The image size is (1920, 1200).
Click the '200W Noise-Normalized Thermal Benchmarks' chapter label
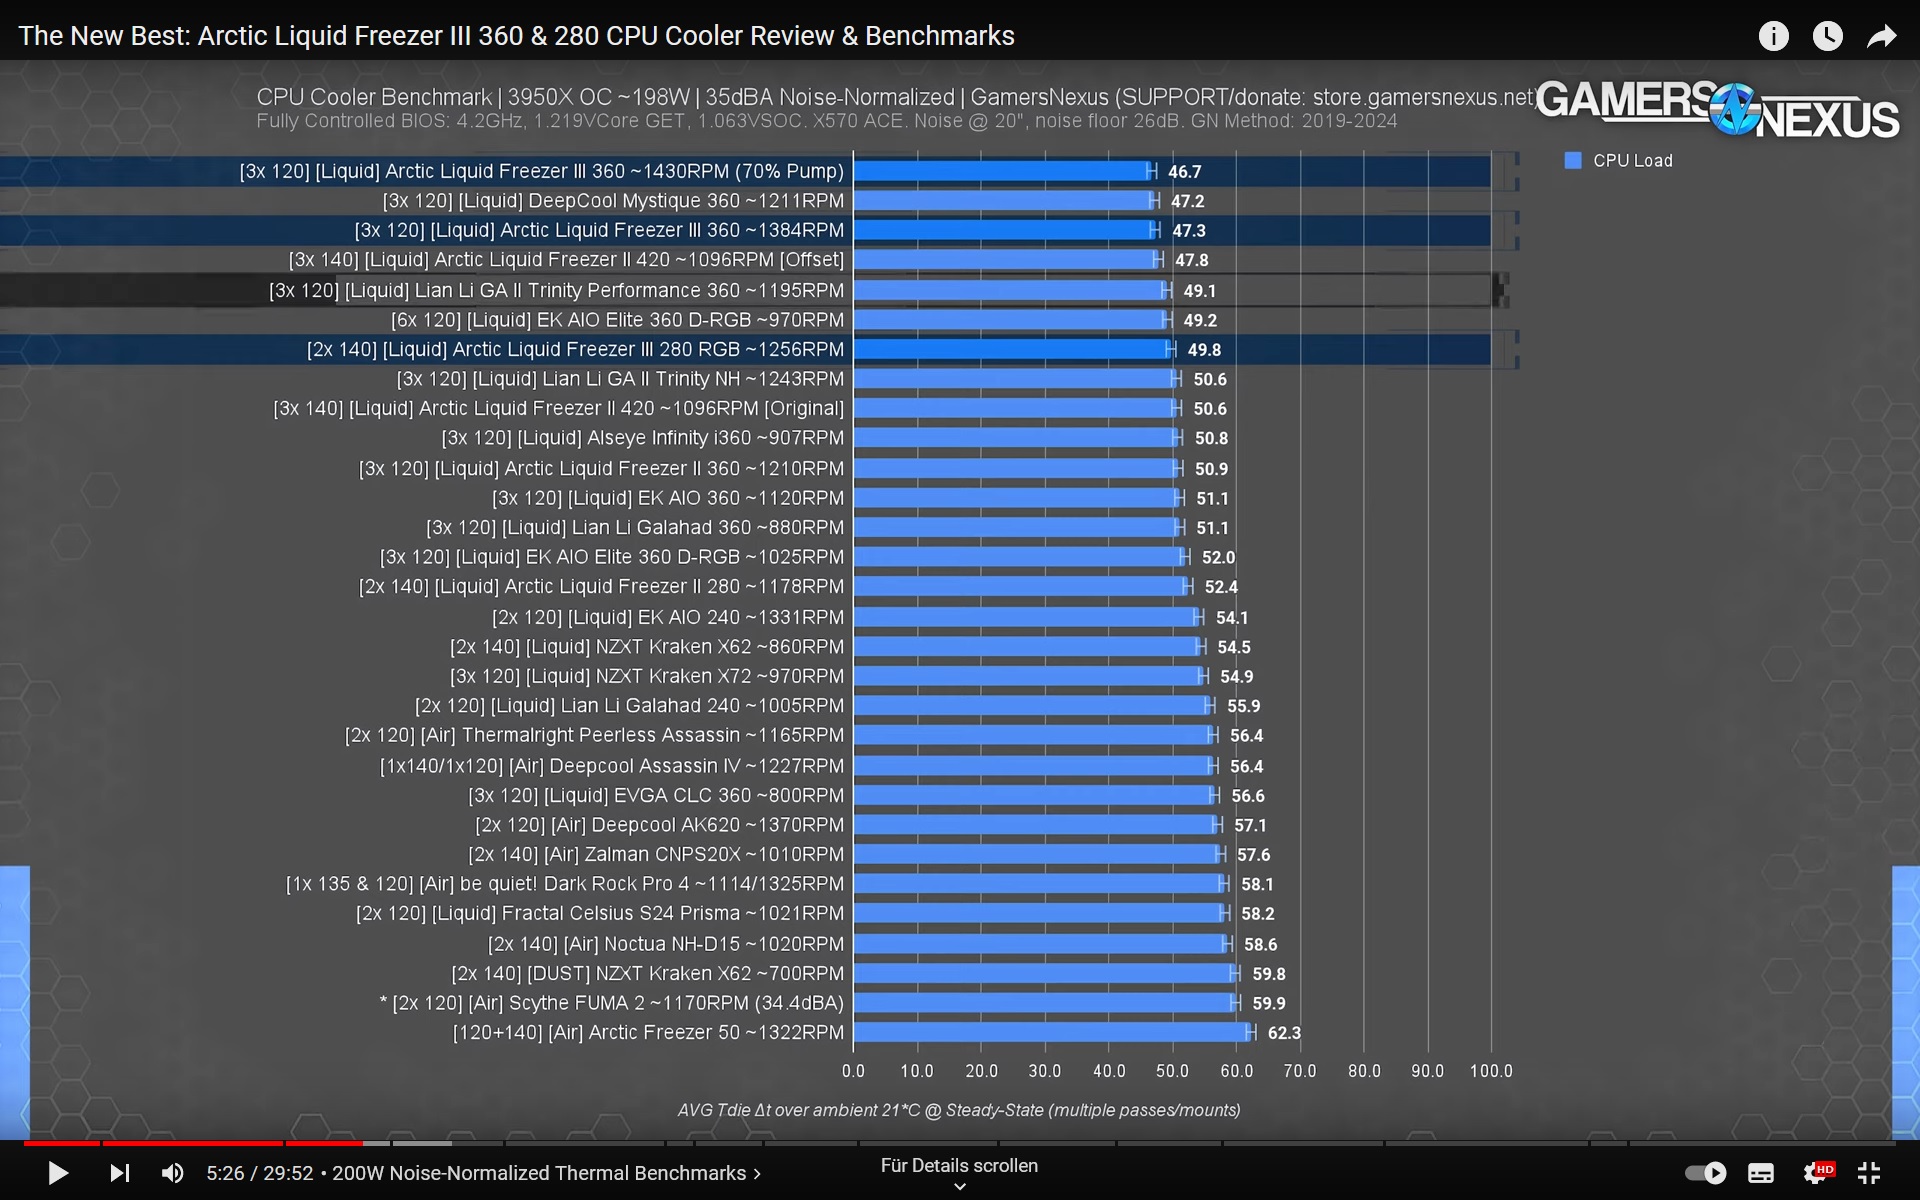coord(538,1173)
